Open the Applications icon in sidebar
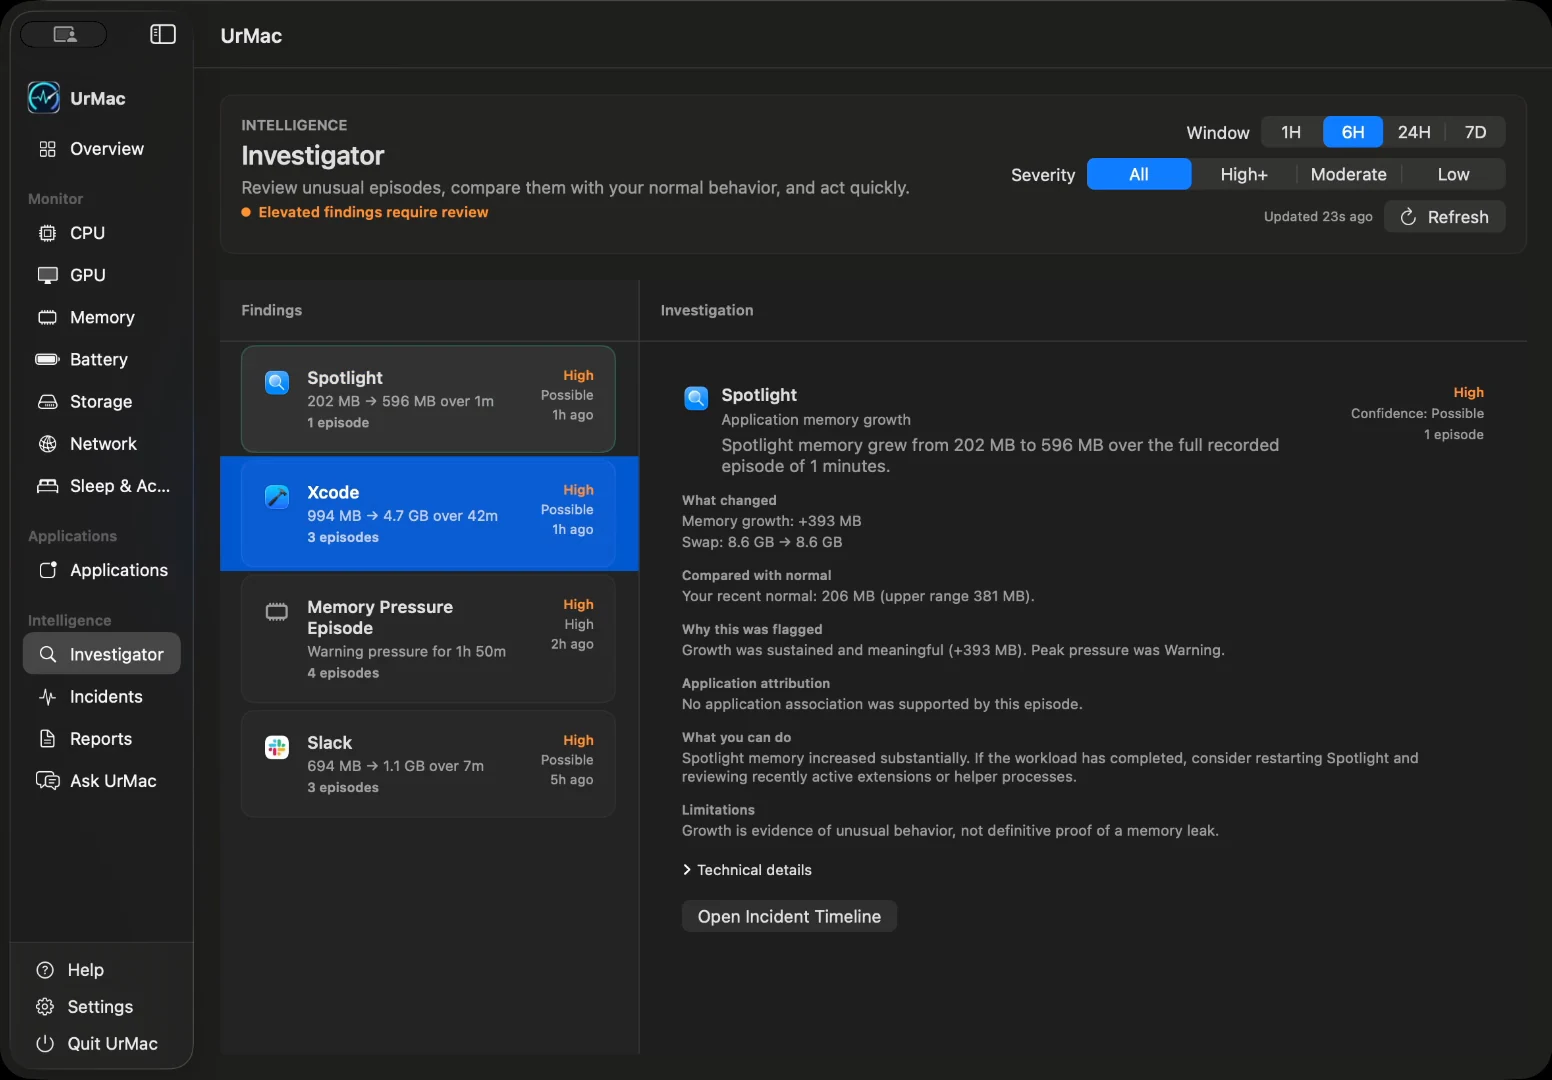This screenshot has height=1080, width=1552. tap(47, 570)
